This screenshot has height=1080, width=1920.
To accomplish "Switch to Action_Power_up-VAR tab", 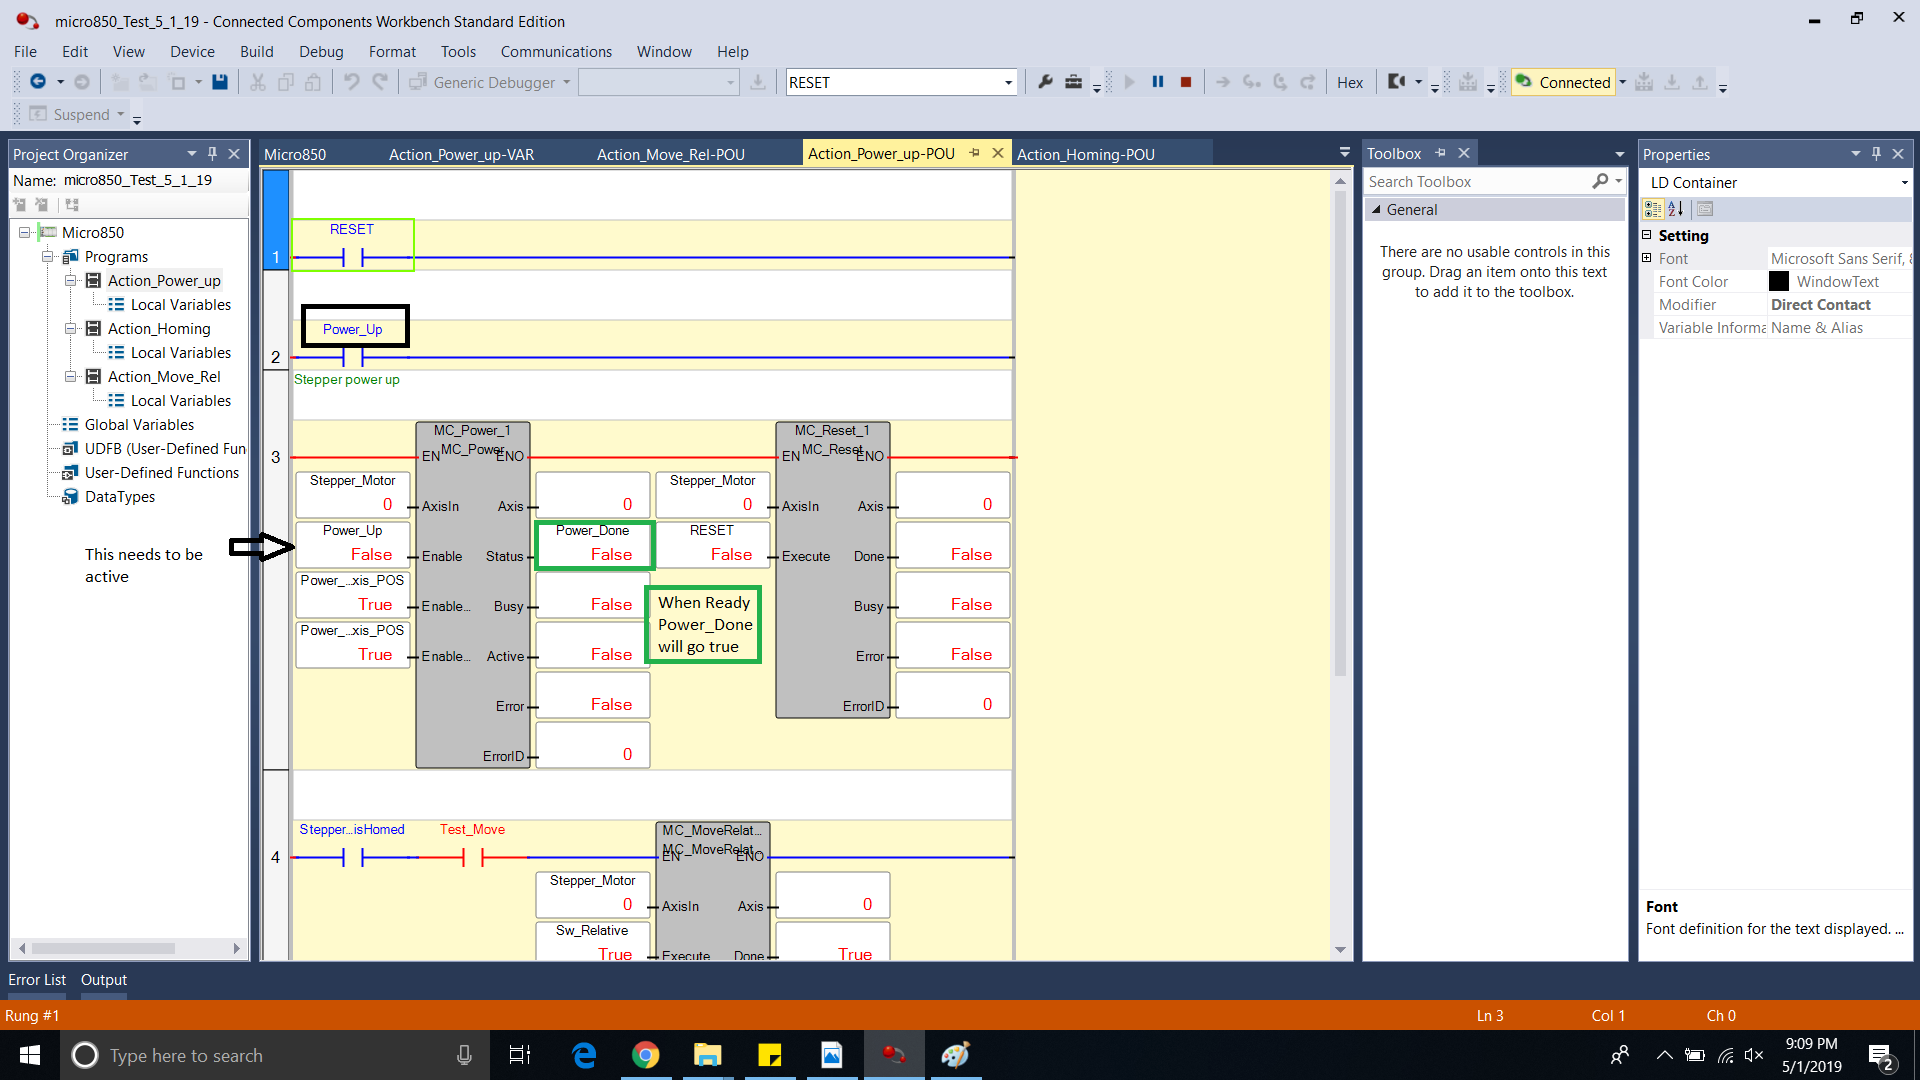I will (461, 154).
